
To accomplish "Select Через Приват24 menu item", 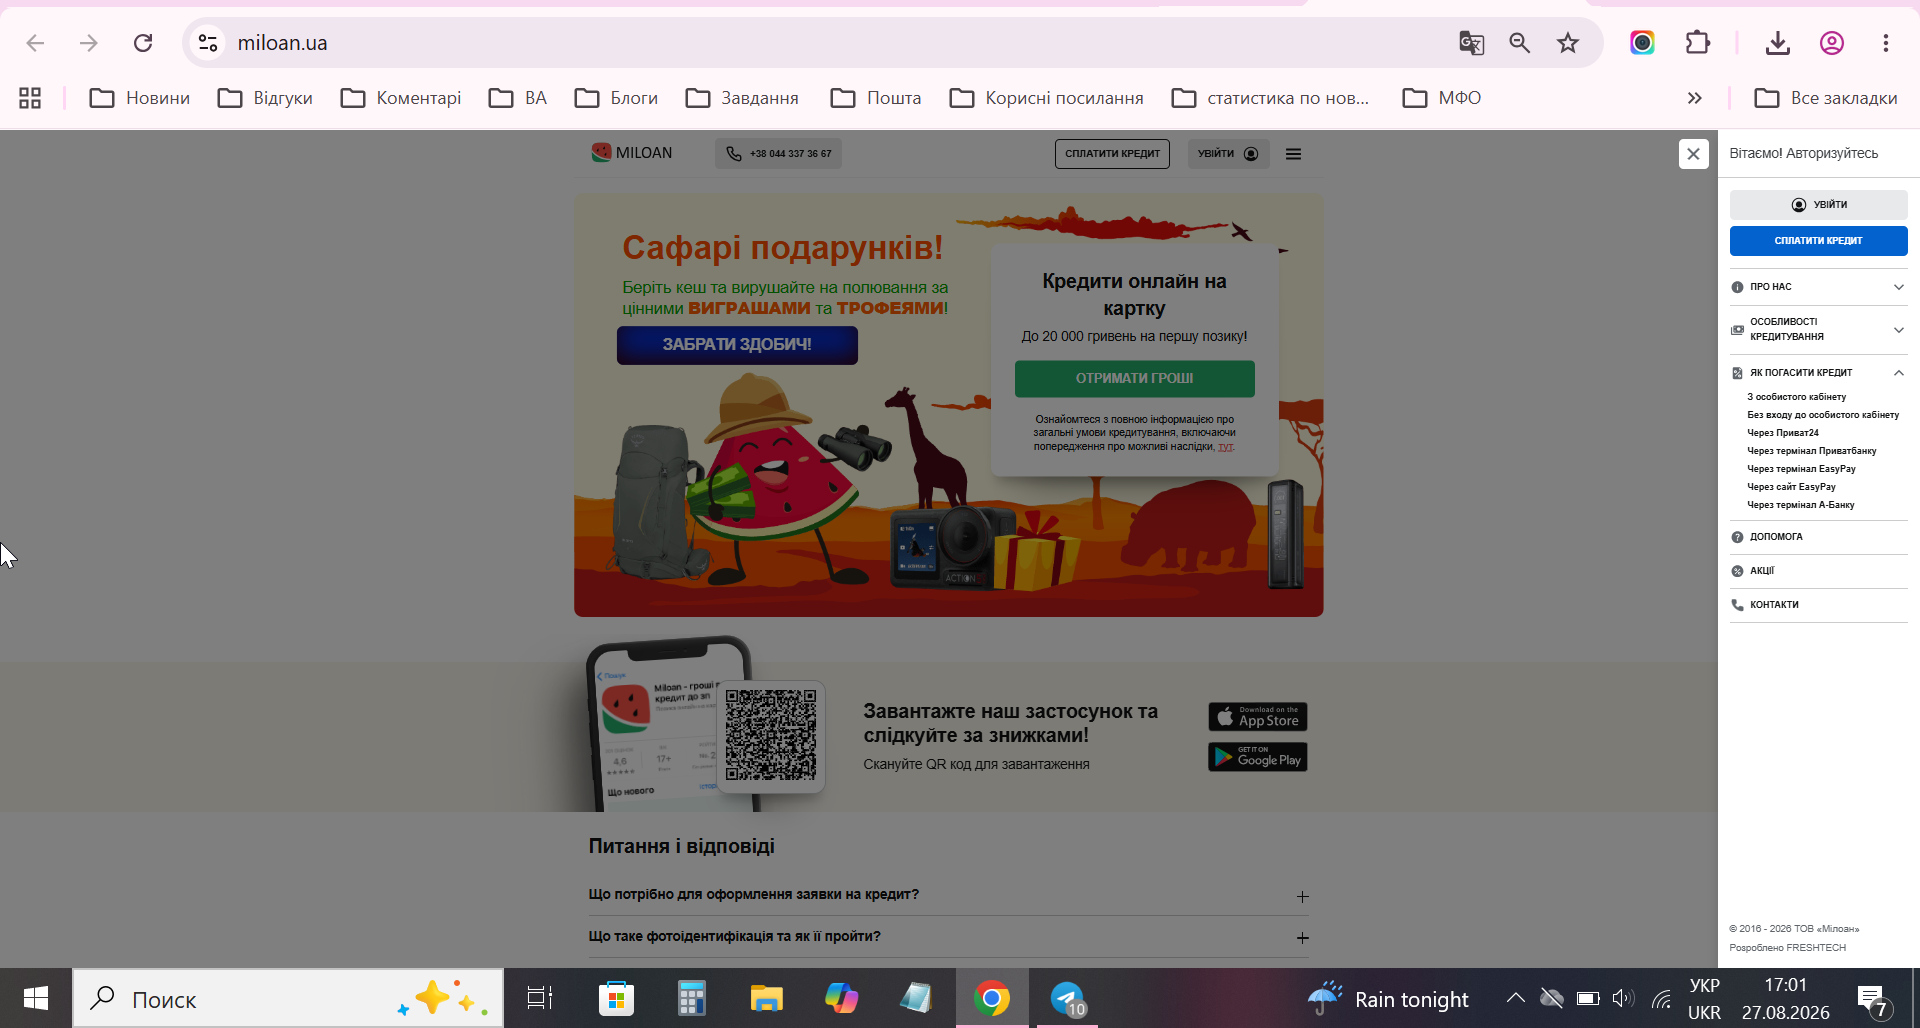I will tap(1782, 433).
